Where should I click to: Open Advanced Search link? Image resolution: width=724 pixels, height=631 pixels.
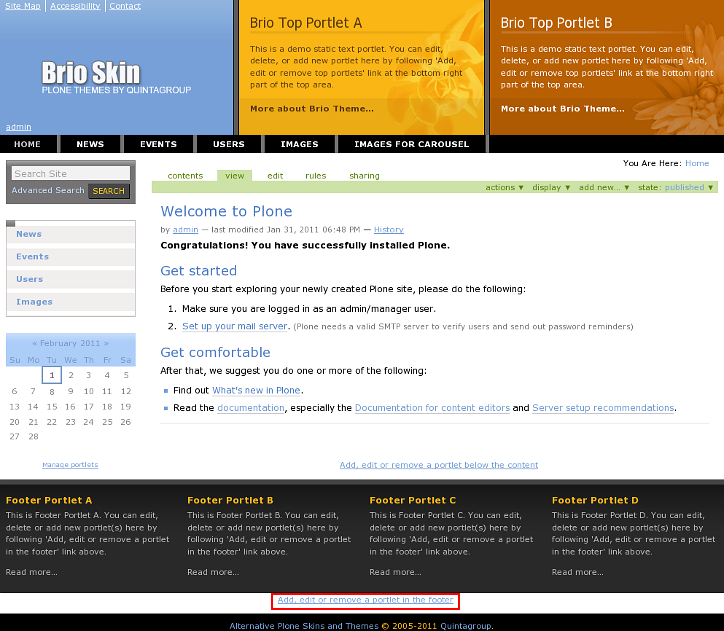(x=48, y=190)
